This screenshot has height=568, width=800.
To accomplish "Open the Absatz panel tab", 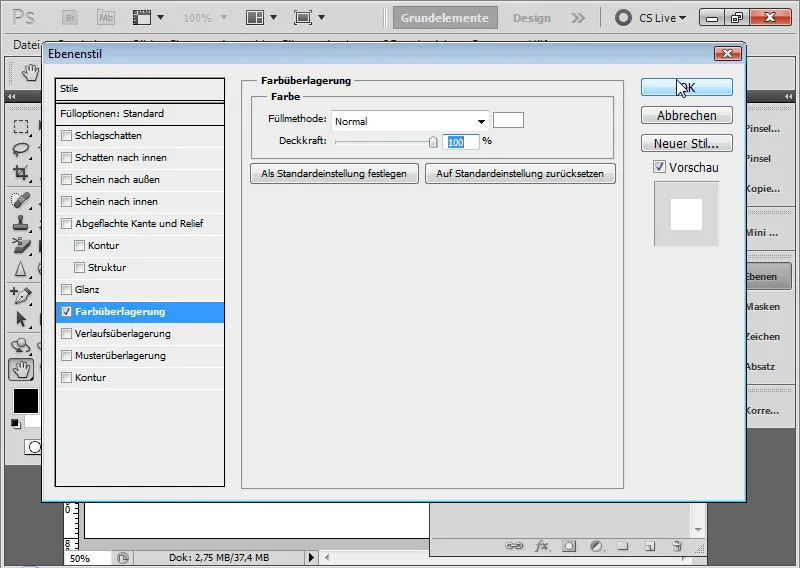I will coord(760,366).
